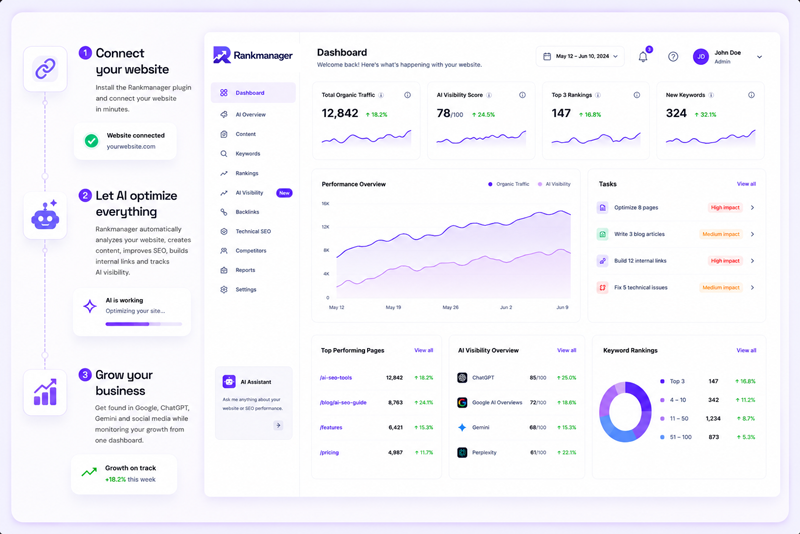Open the /blog/ai-seo-guide page link
Viewport: 800px width, 534px height.
coord(343,402)
